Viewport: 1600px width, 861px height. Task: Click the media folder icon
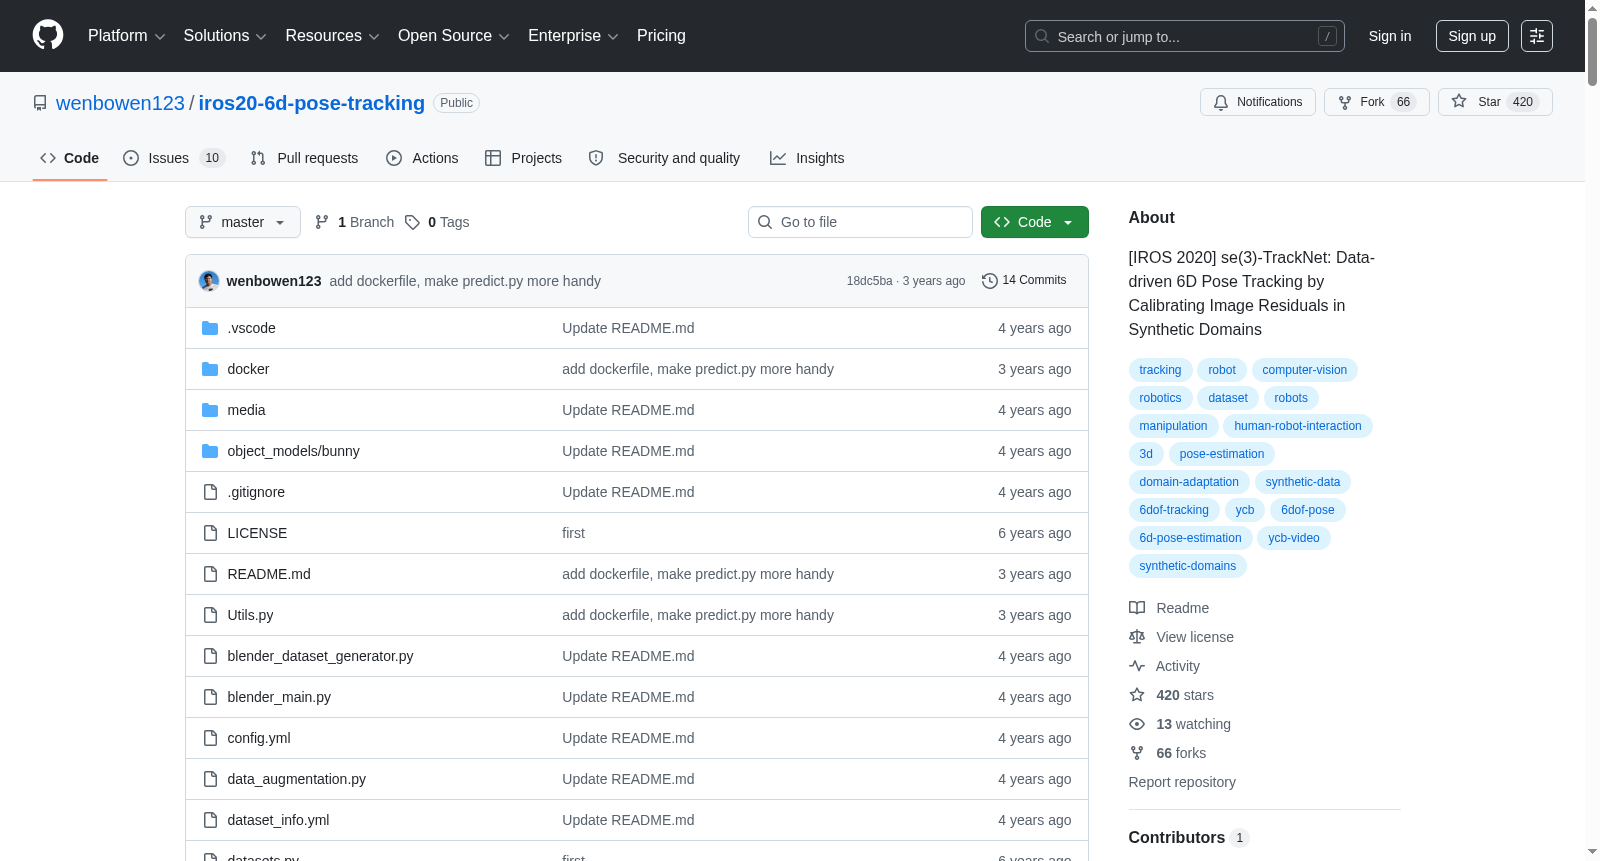[x=210, y=410]
